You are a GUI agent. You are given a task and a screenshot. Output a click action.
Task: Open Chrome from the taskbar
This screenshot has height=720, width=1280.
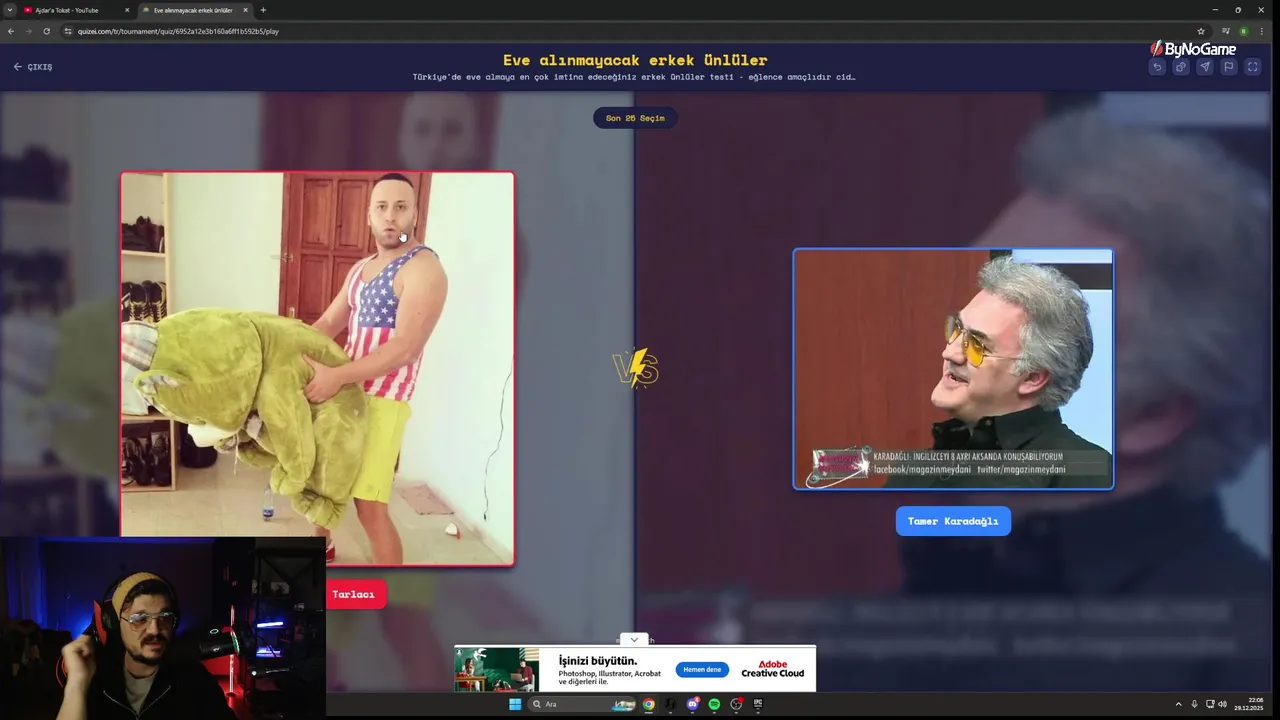(648, 704)
